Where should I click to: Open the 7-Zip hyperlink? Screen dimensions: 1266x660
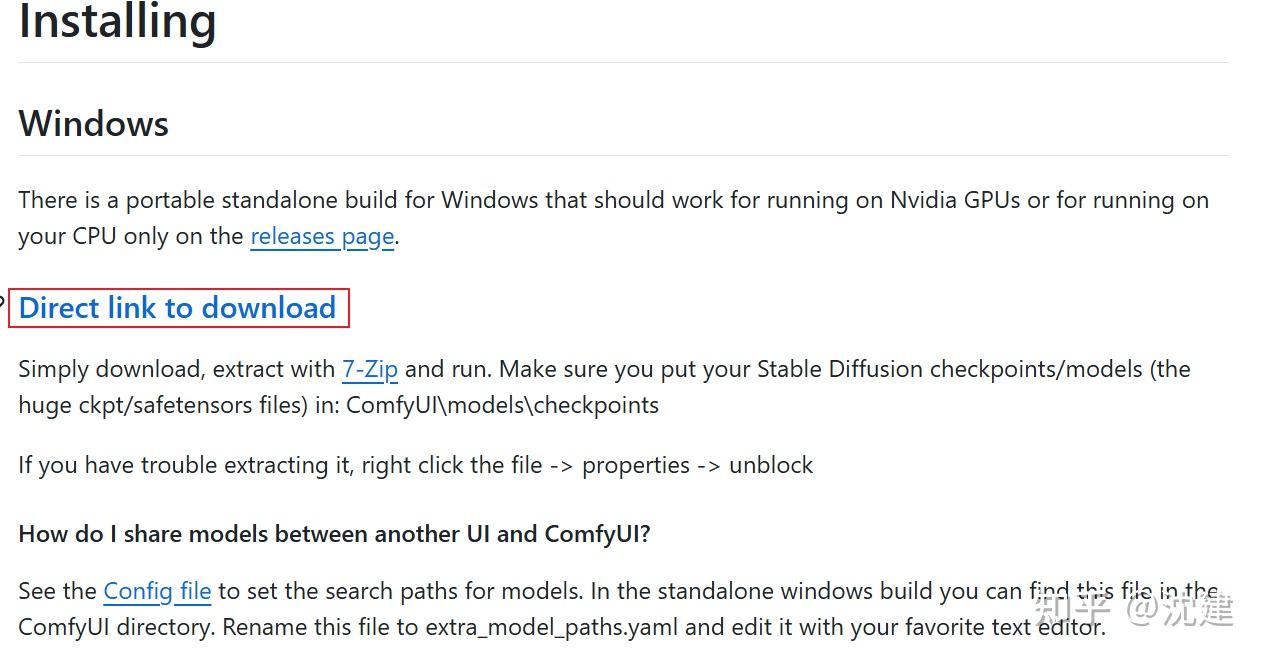[370, 370]
